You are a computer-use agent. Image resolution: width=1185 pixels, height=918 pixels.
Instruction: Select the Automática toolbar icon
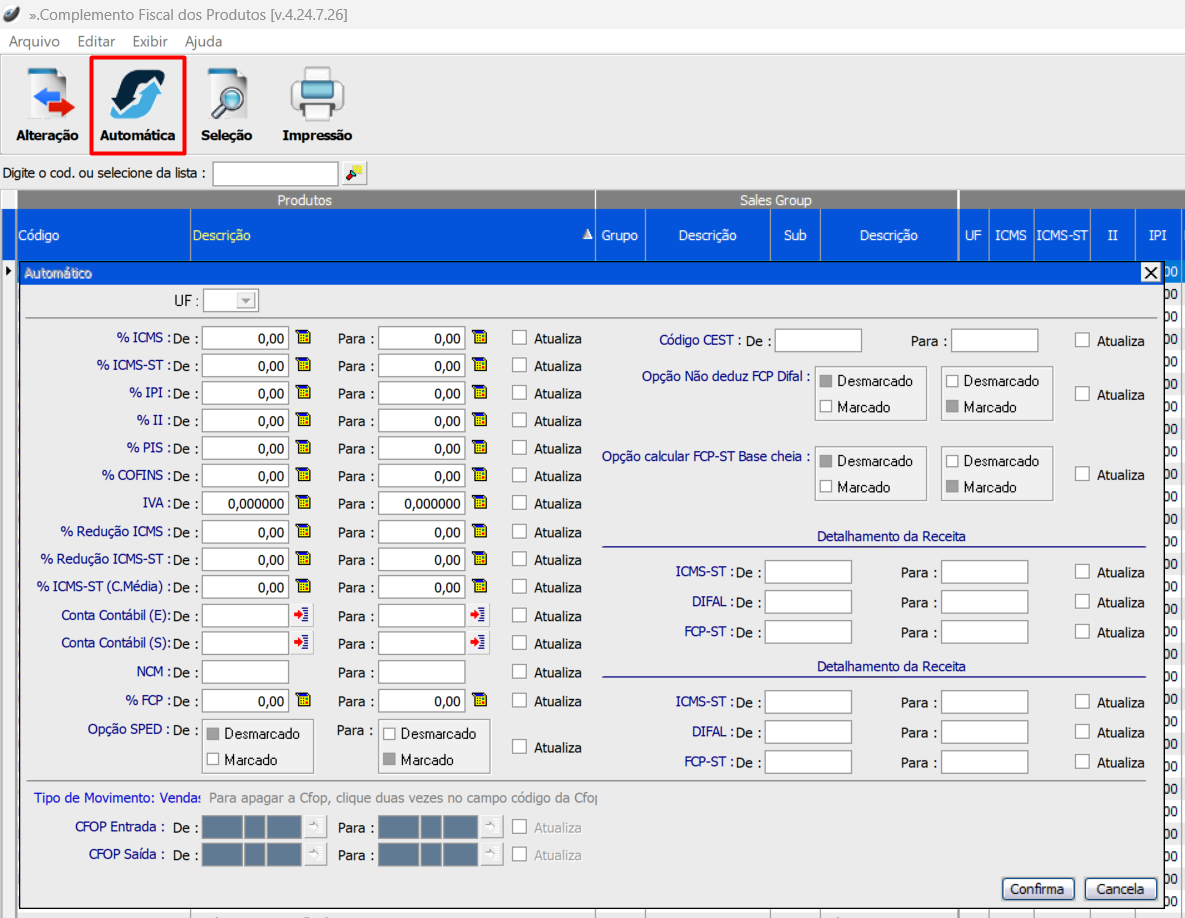137,105
